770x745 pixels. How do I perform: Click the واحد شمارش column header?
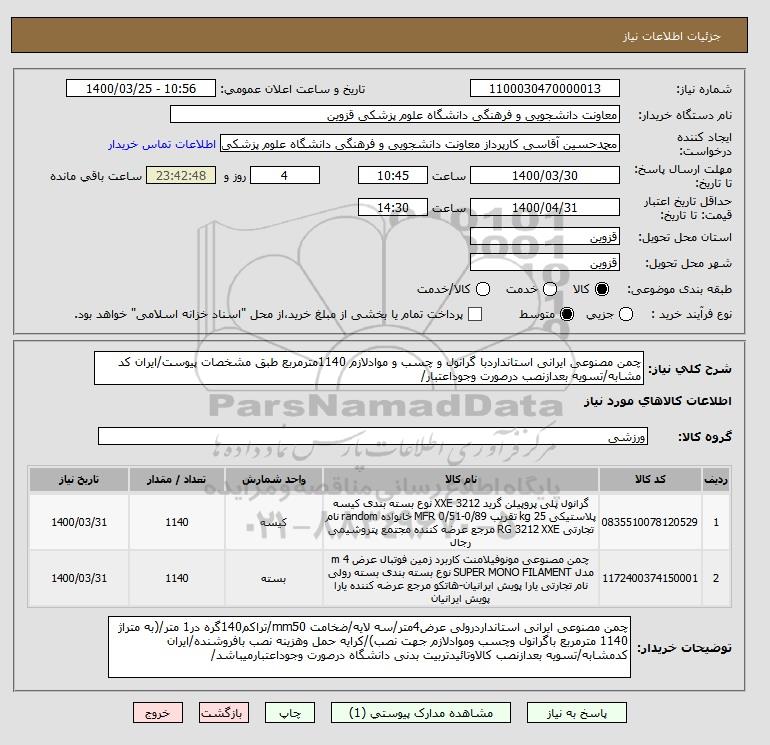274,479
